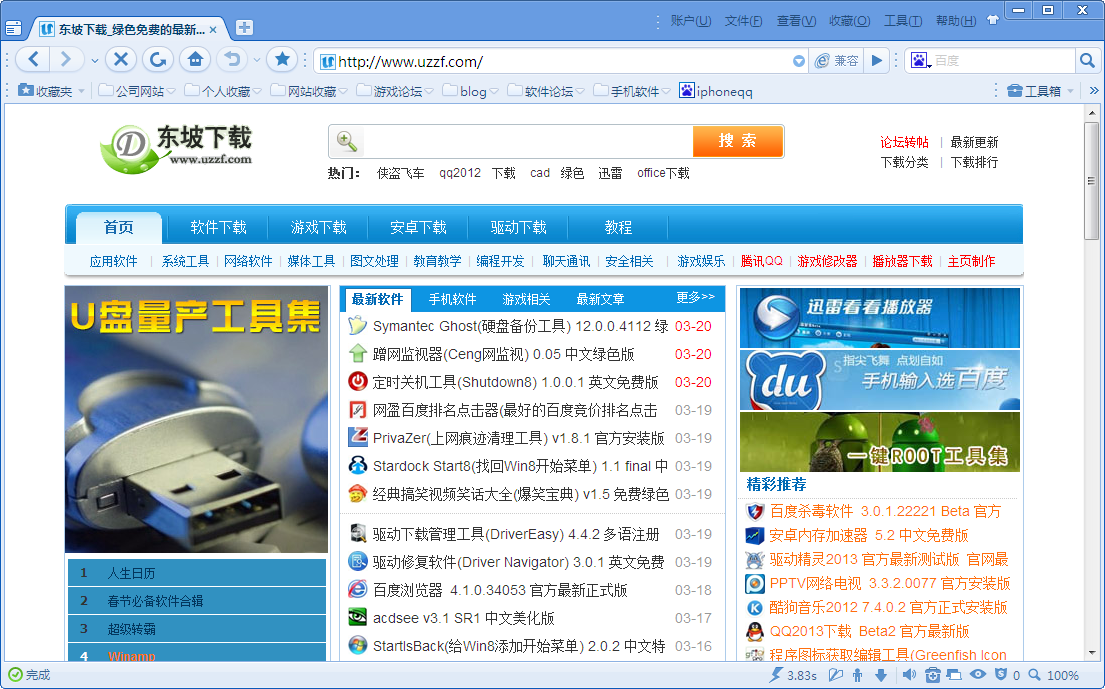This screenshot has height=689, width=1105.
Task: Click the undo closed tab button
Action: (x=232, y=60)
